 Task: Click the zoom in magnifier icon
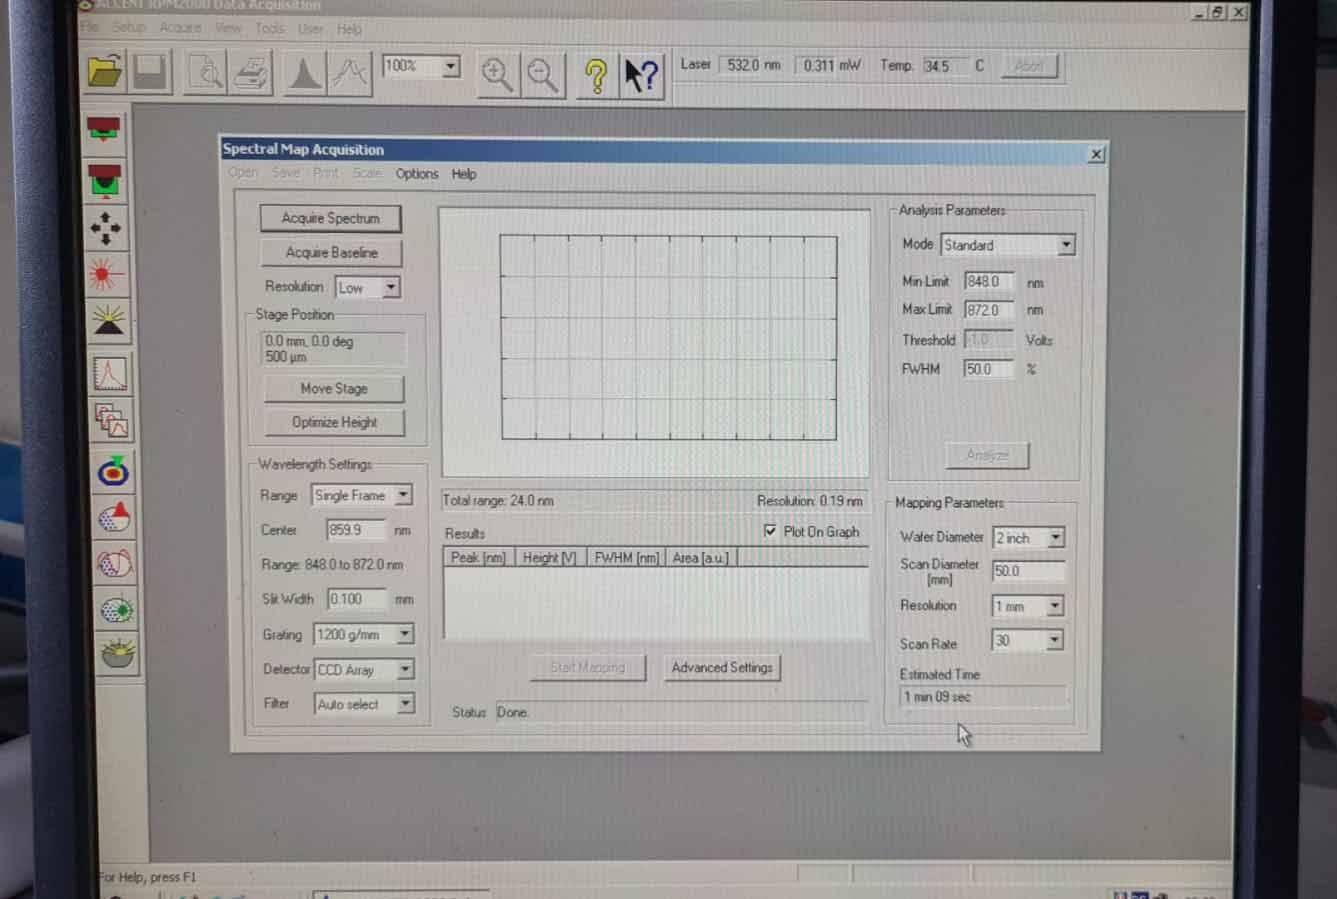(497, 75)
